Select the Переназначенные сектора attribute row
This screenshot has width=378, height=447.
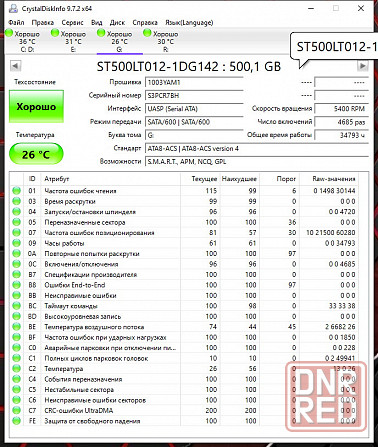185,222
